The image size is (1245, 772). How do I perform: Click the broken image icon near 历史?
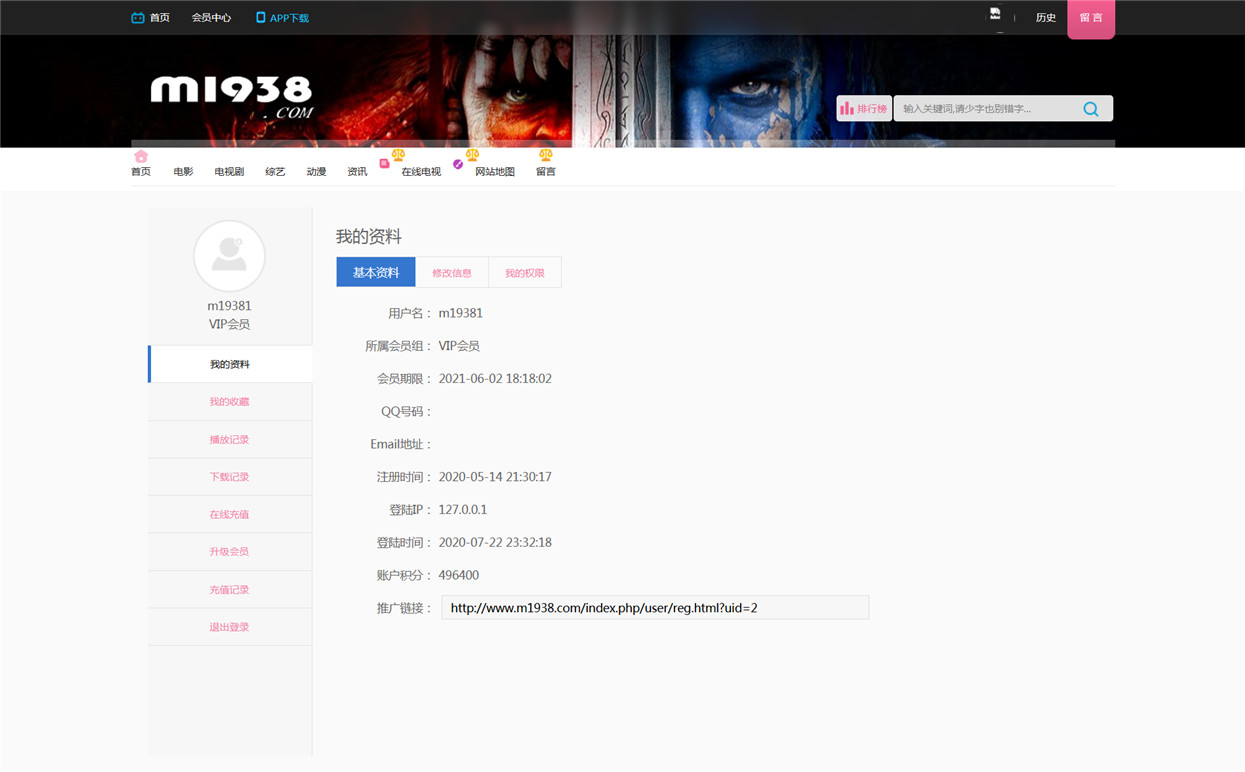(x=995, y=14)
